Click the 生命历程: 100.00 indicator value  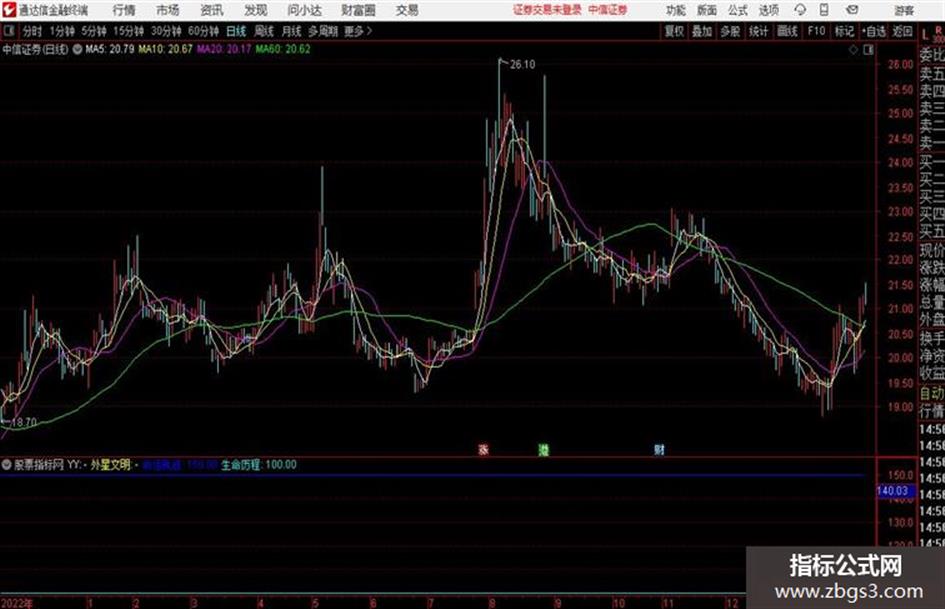(259, 465)
